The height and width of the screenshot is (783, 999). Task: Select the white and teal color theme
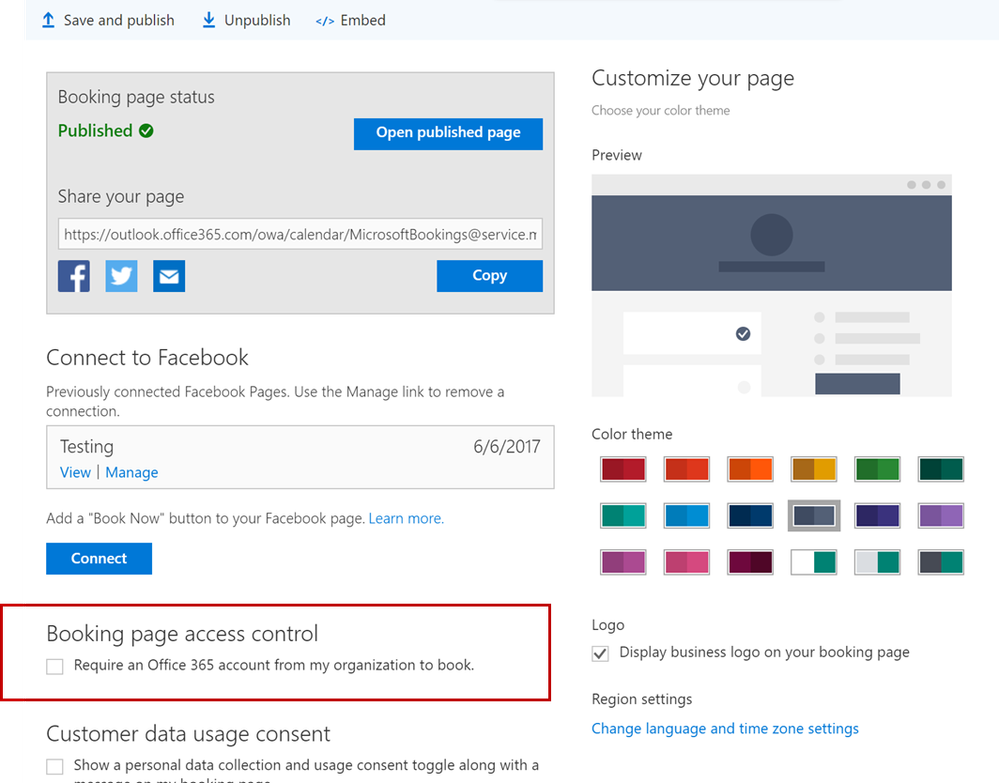tap(814, 563)
